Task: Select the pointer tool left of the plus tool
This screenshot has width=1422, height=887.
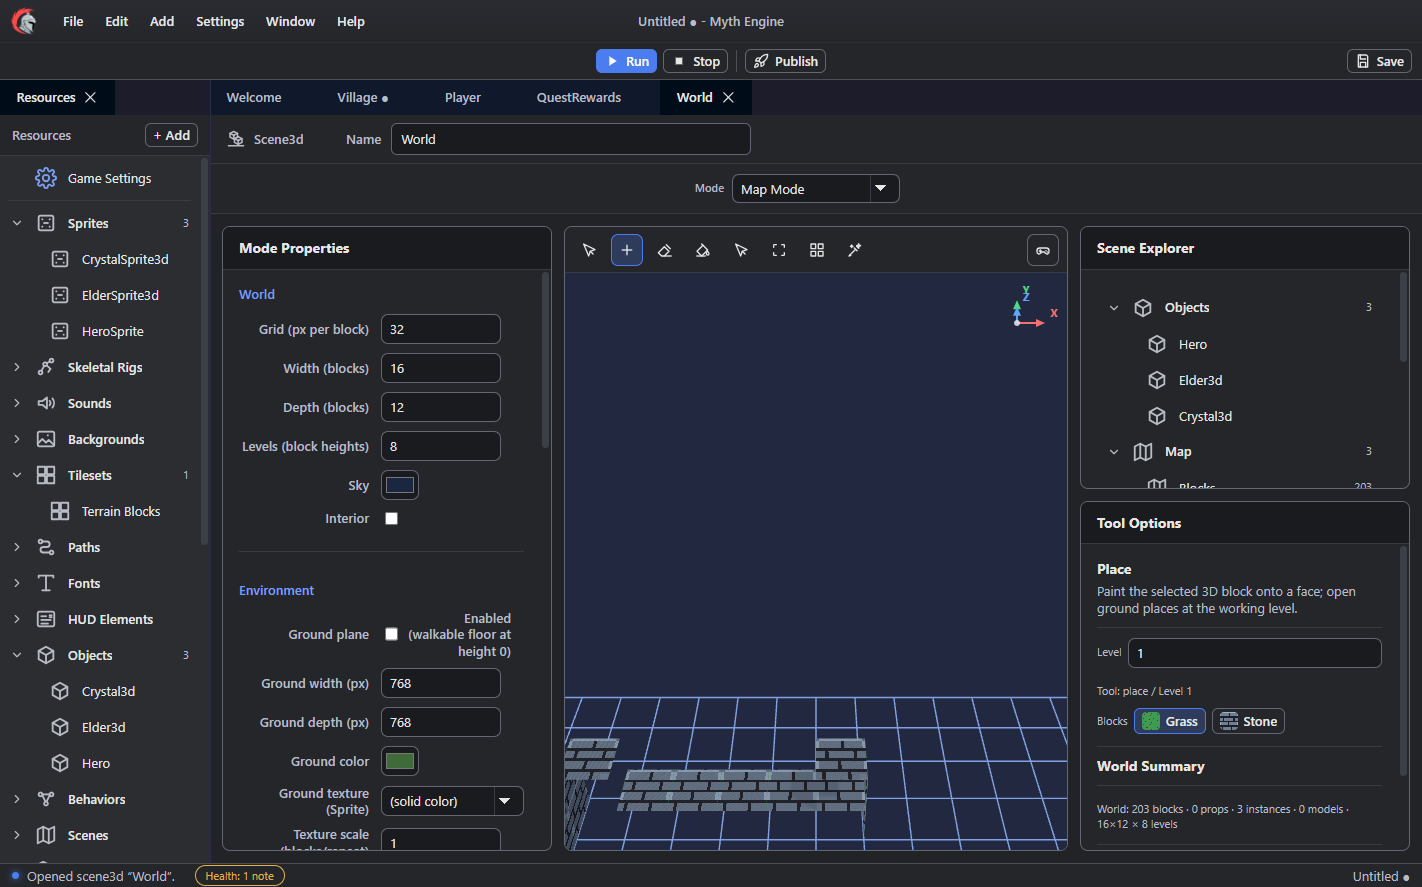Action: 589,250
